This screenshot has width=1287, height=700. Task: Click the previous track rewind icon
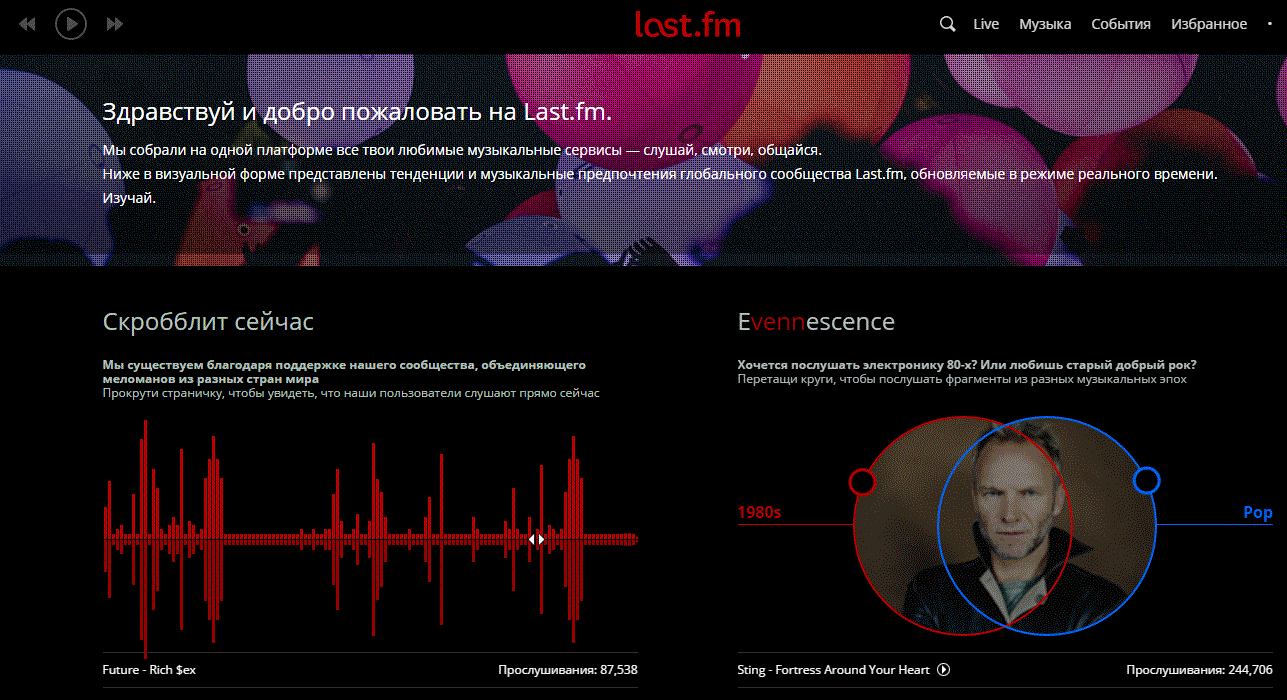point(27,23)
